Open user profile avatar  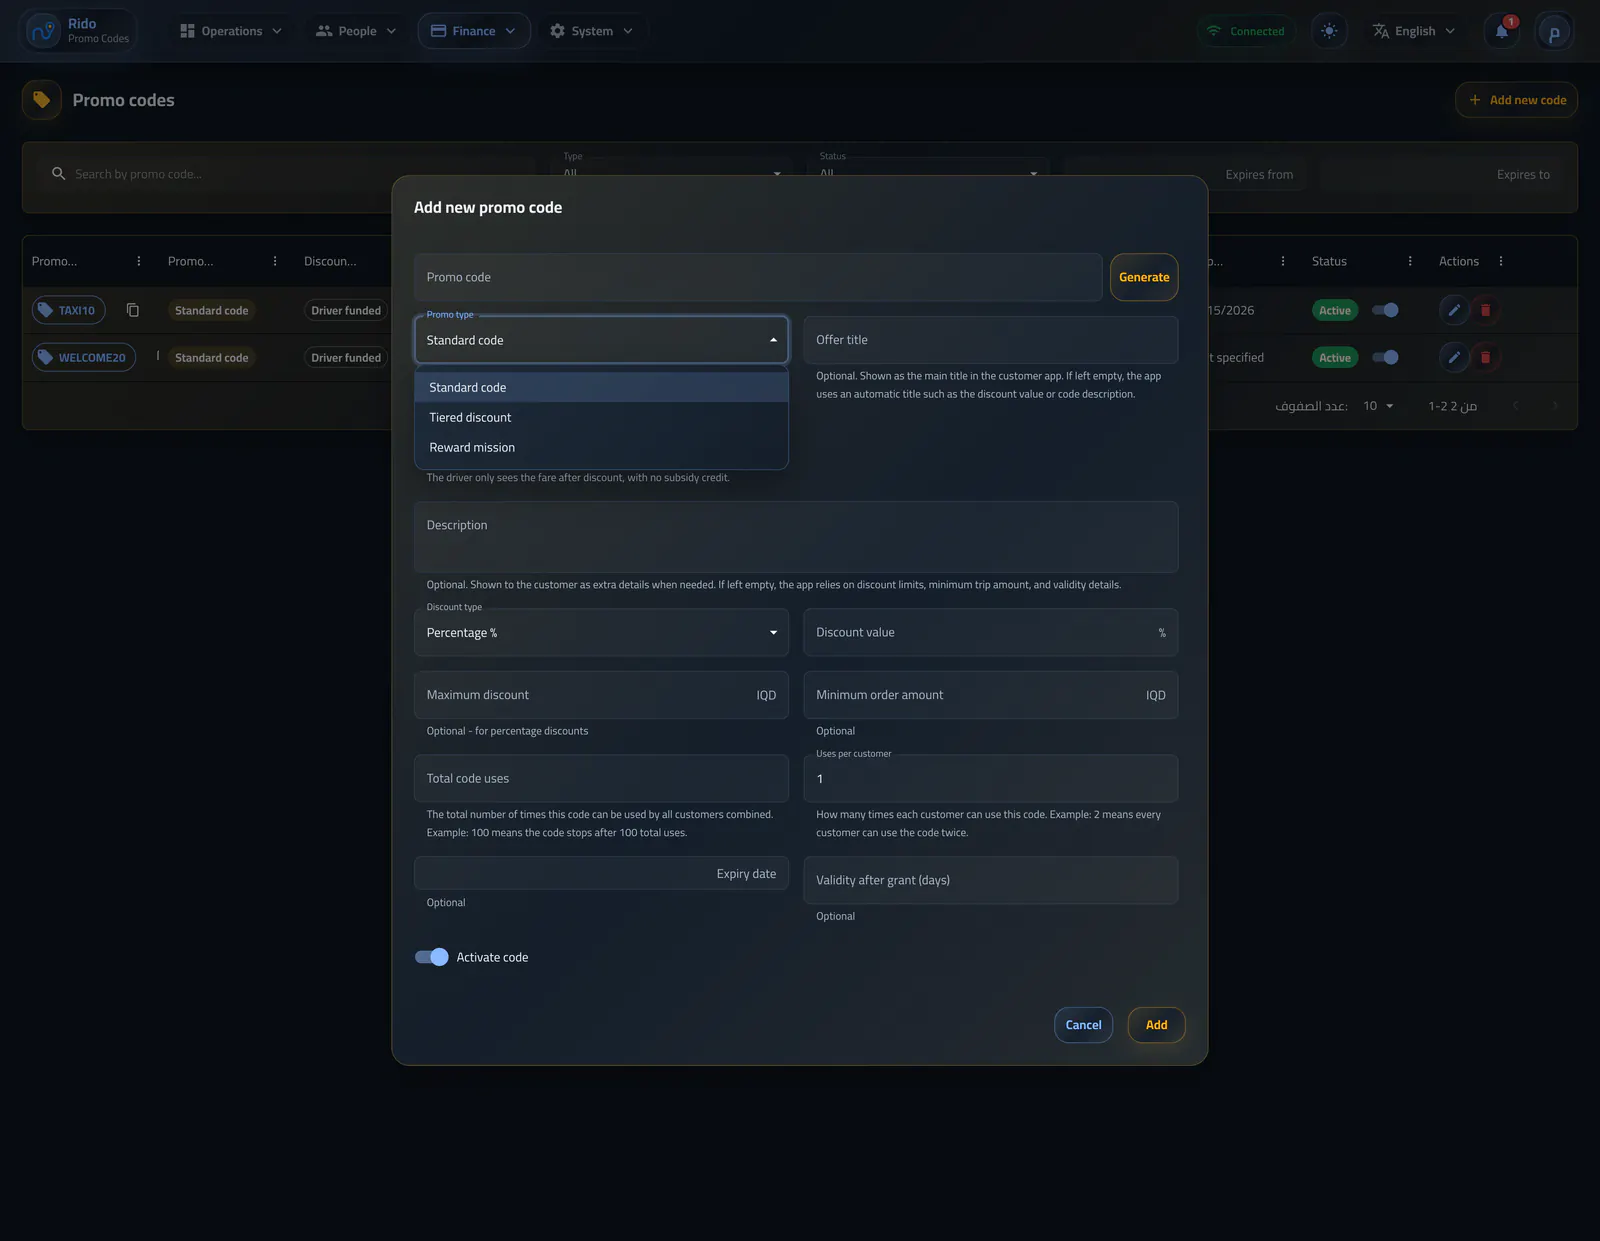tap(1554, 32)
